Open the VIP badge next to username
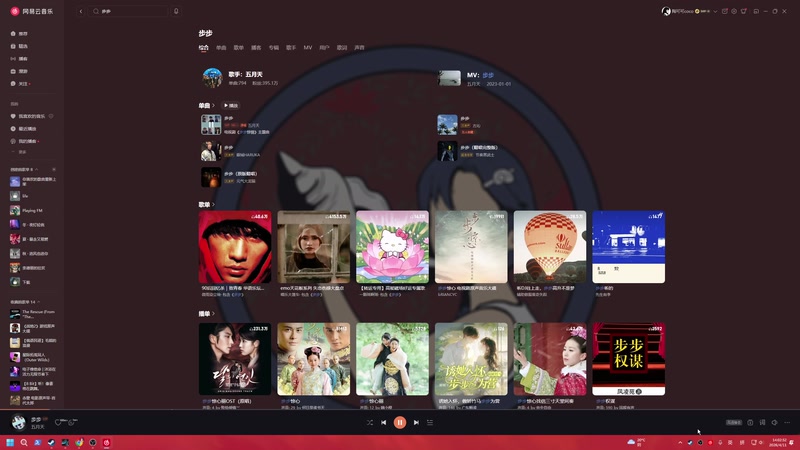The width and height of the screenshot is (800, 450). pyautogui.click(x=703, y=11)
